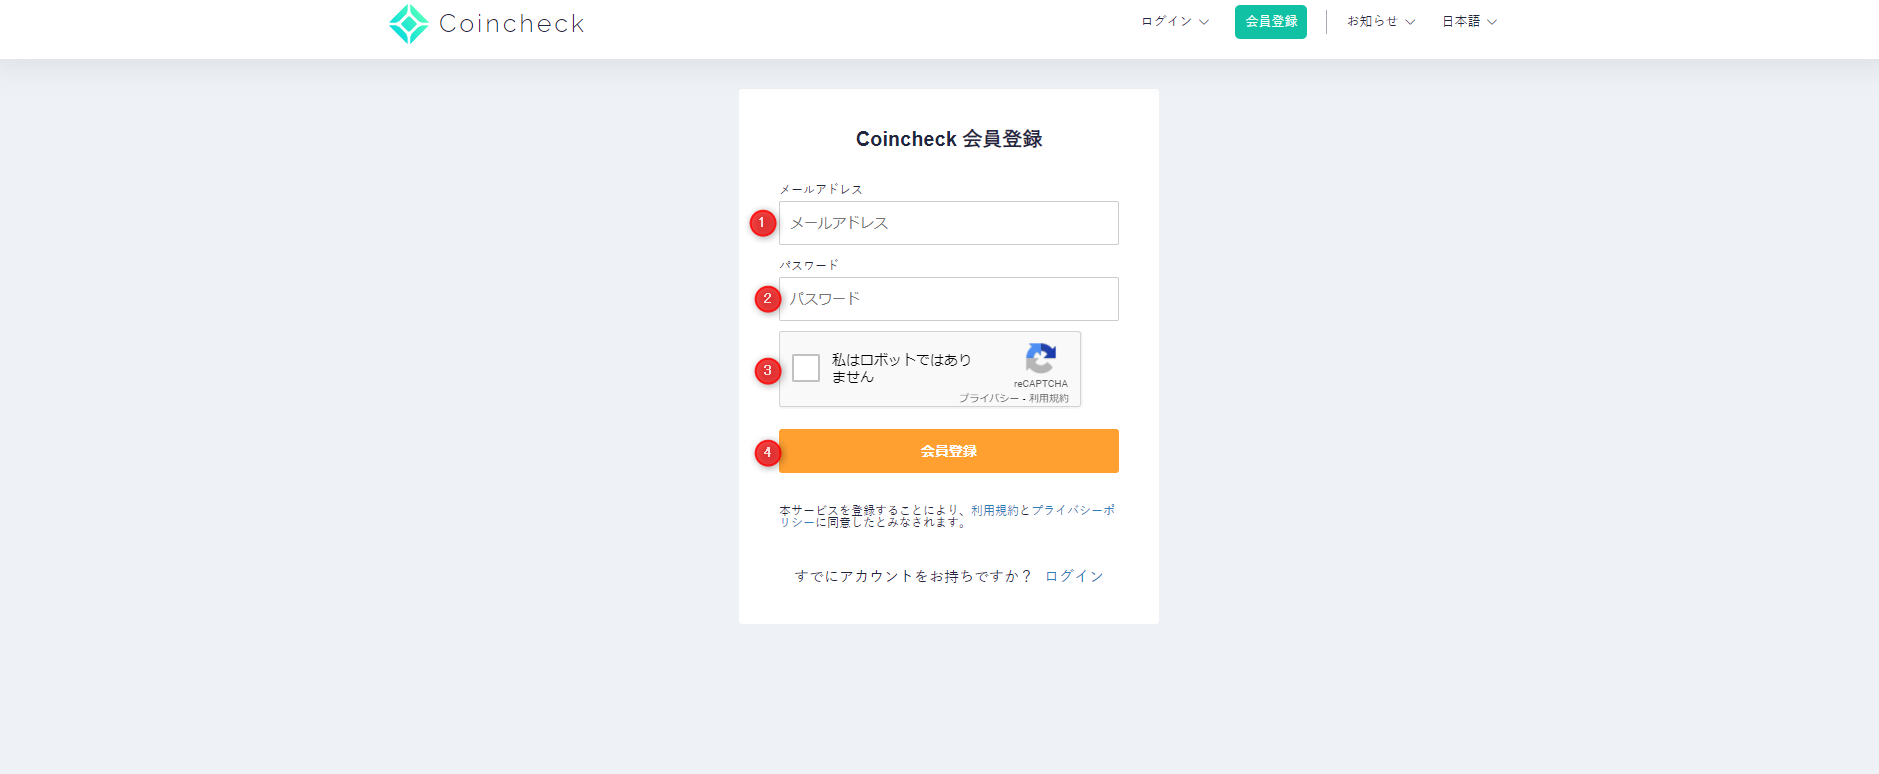The image size is (1879, 774).
Task: Click the メールアドレス label above field
Action: 821,189
